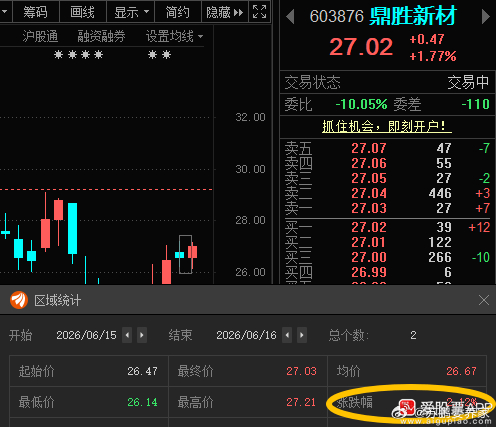Click the start date field 2026/06/15
This screenshot has width=496, height=427.
point(86,335)
